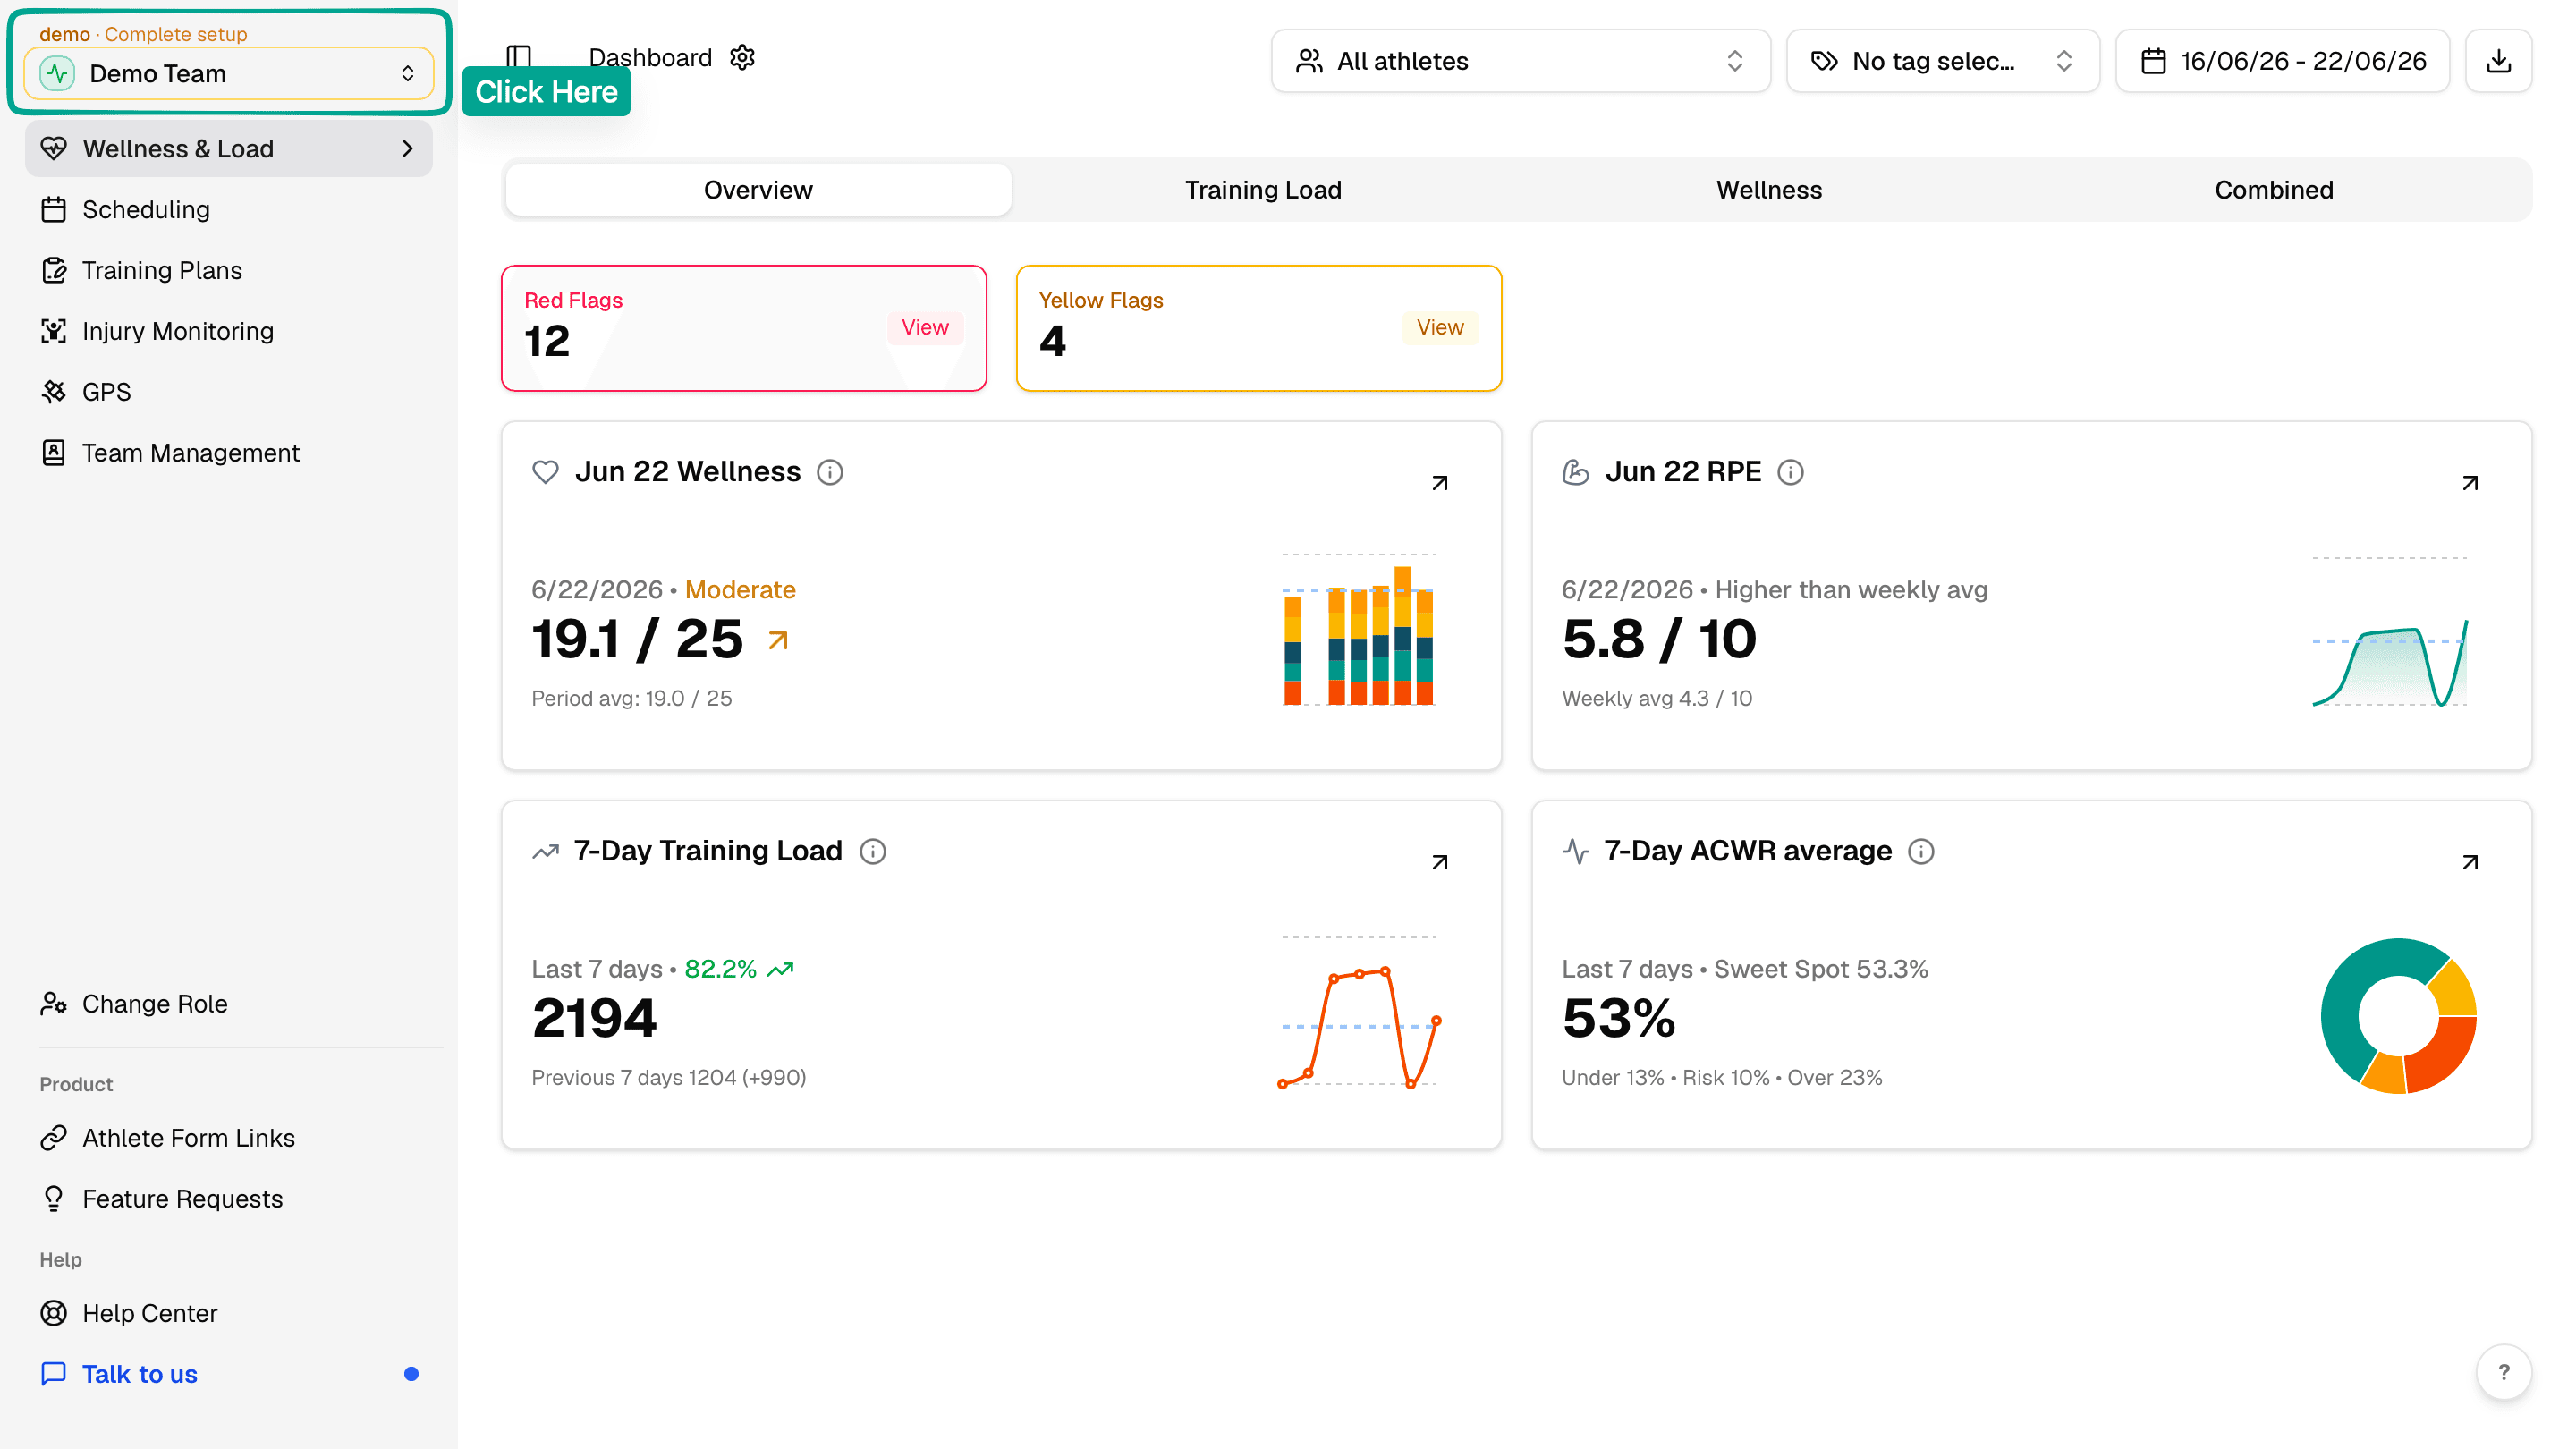Open Jun 22 Wellness detail arrow
The width and height of the screenshot is (2576, 1449).
(x=1440, y=483)
